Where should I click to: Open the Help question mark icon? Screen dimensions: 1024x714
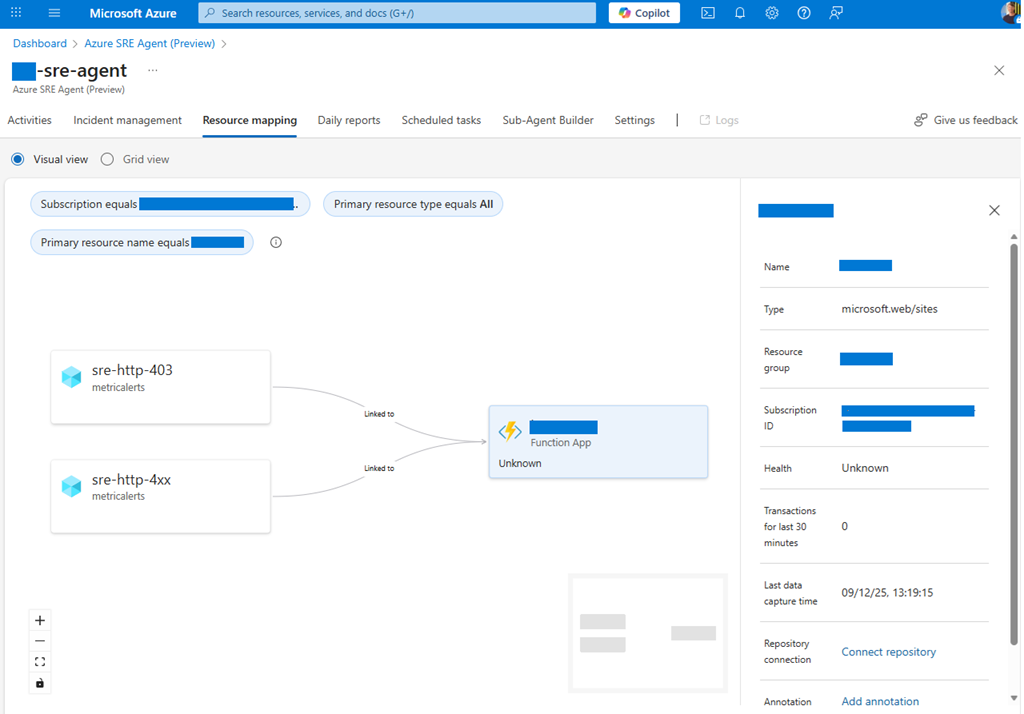(804, 13)
